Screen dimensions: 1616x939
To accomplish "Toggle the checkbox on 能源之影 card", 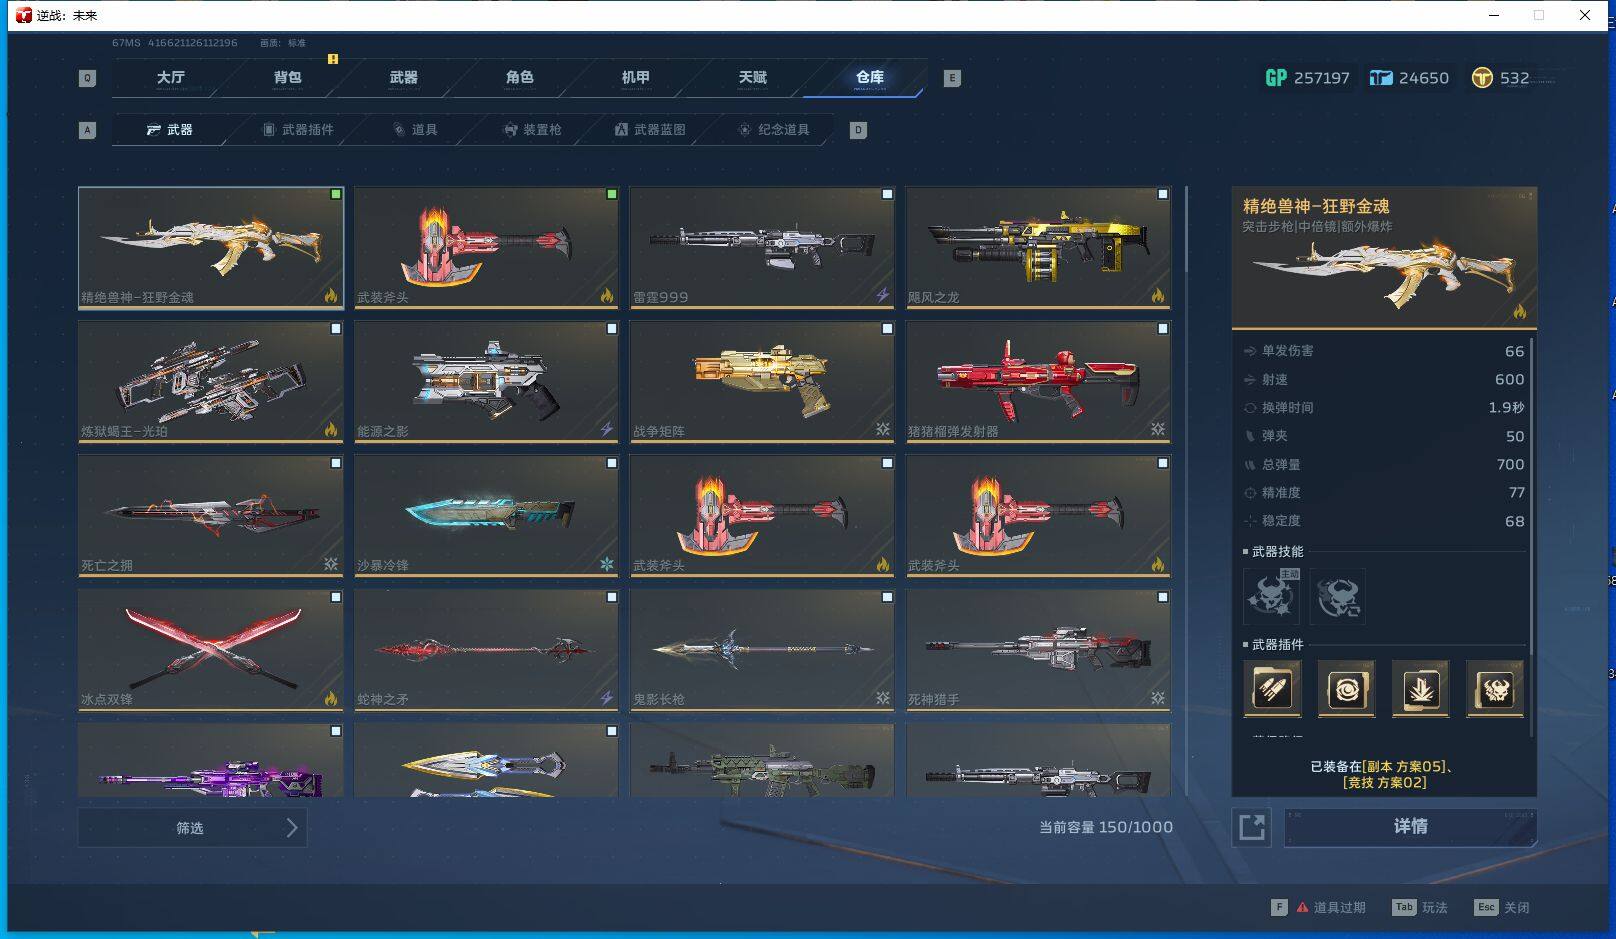I will pos(612,328).
